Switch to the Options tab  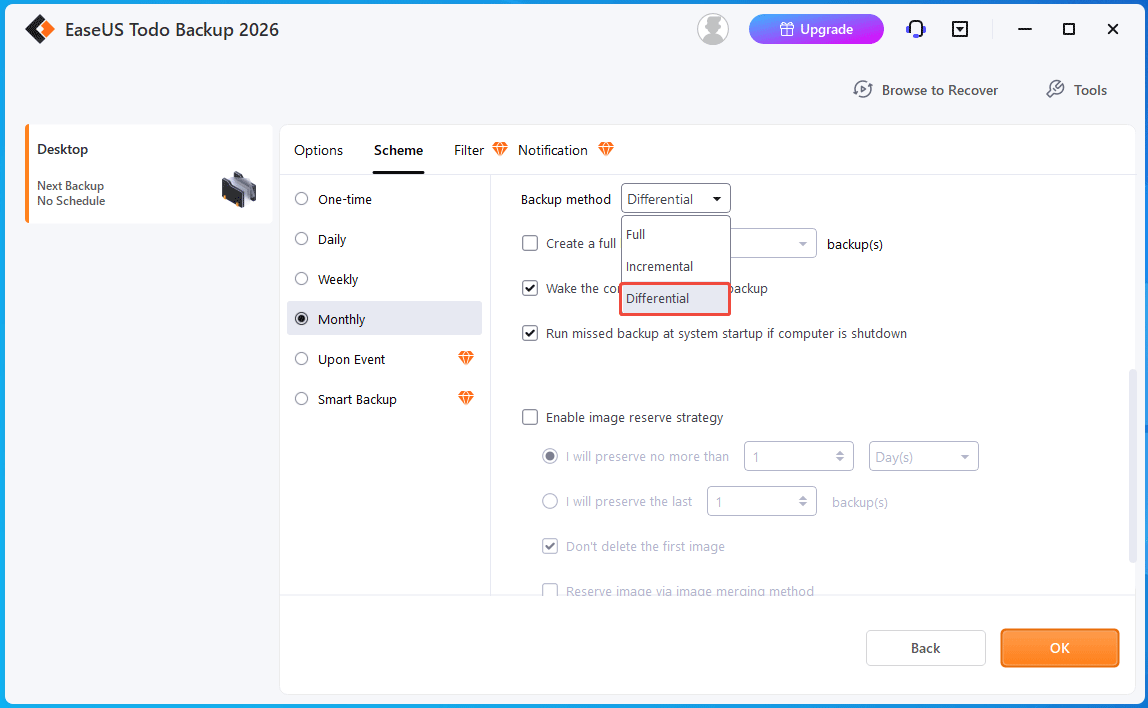tap(318, 149)
